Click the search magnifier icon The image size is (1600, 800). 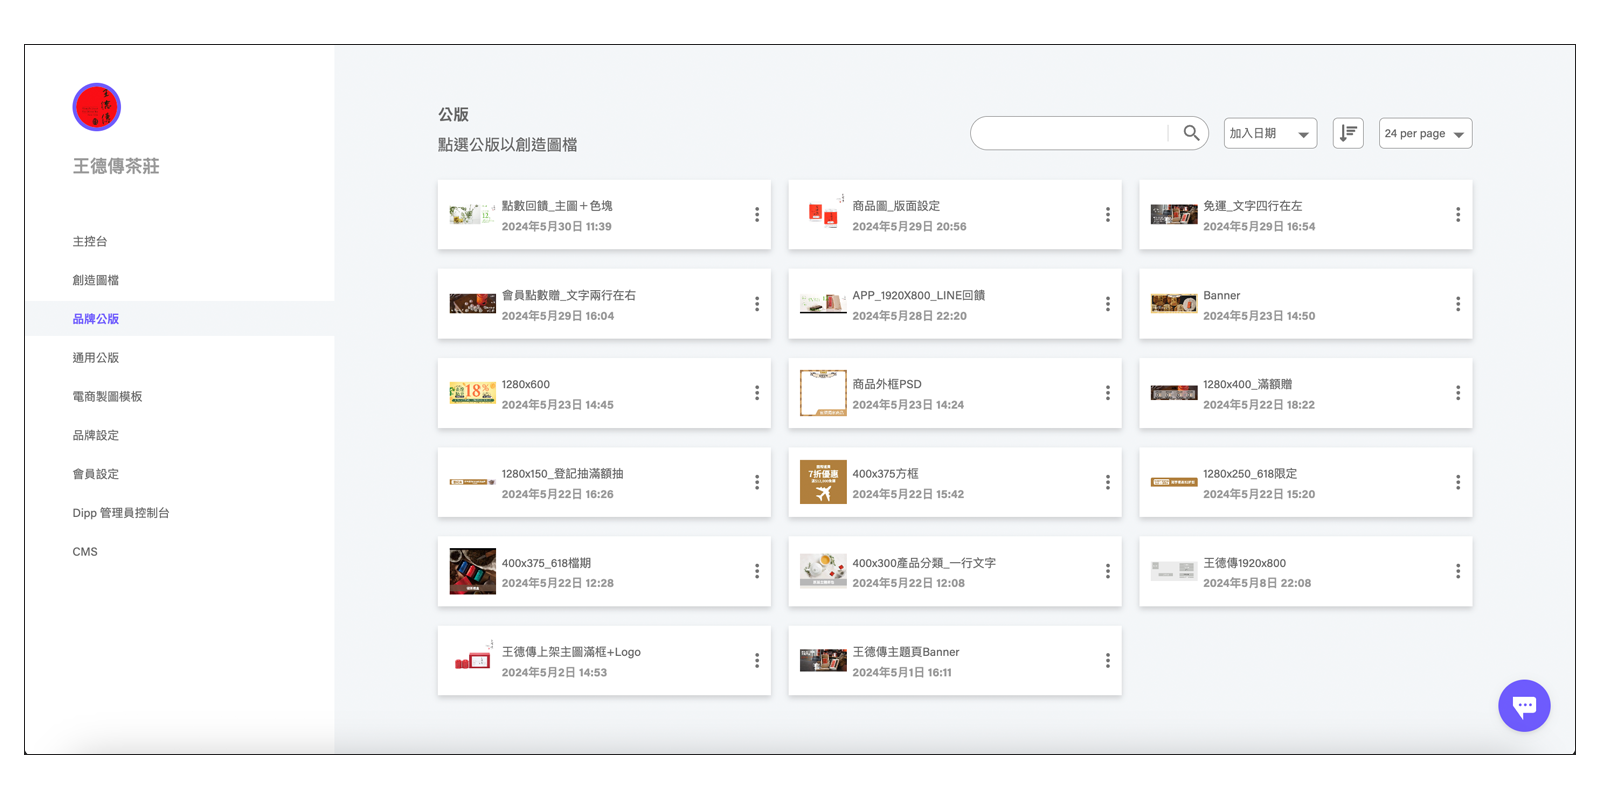[x=1190, y=133]
